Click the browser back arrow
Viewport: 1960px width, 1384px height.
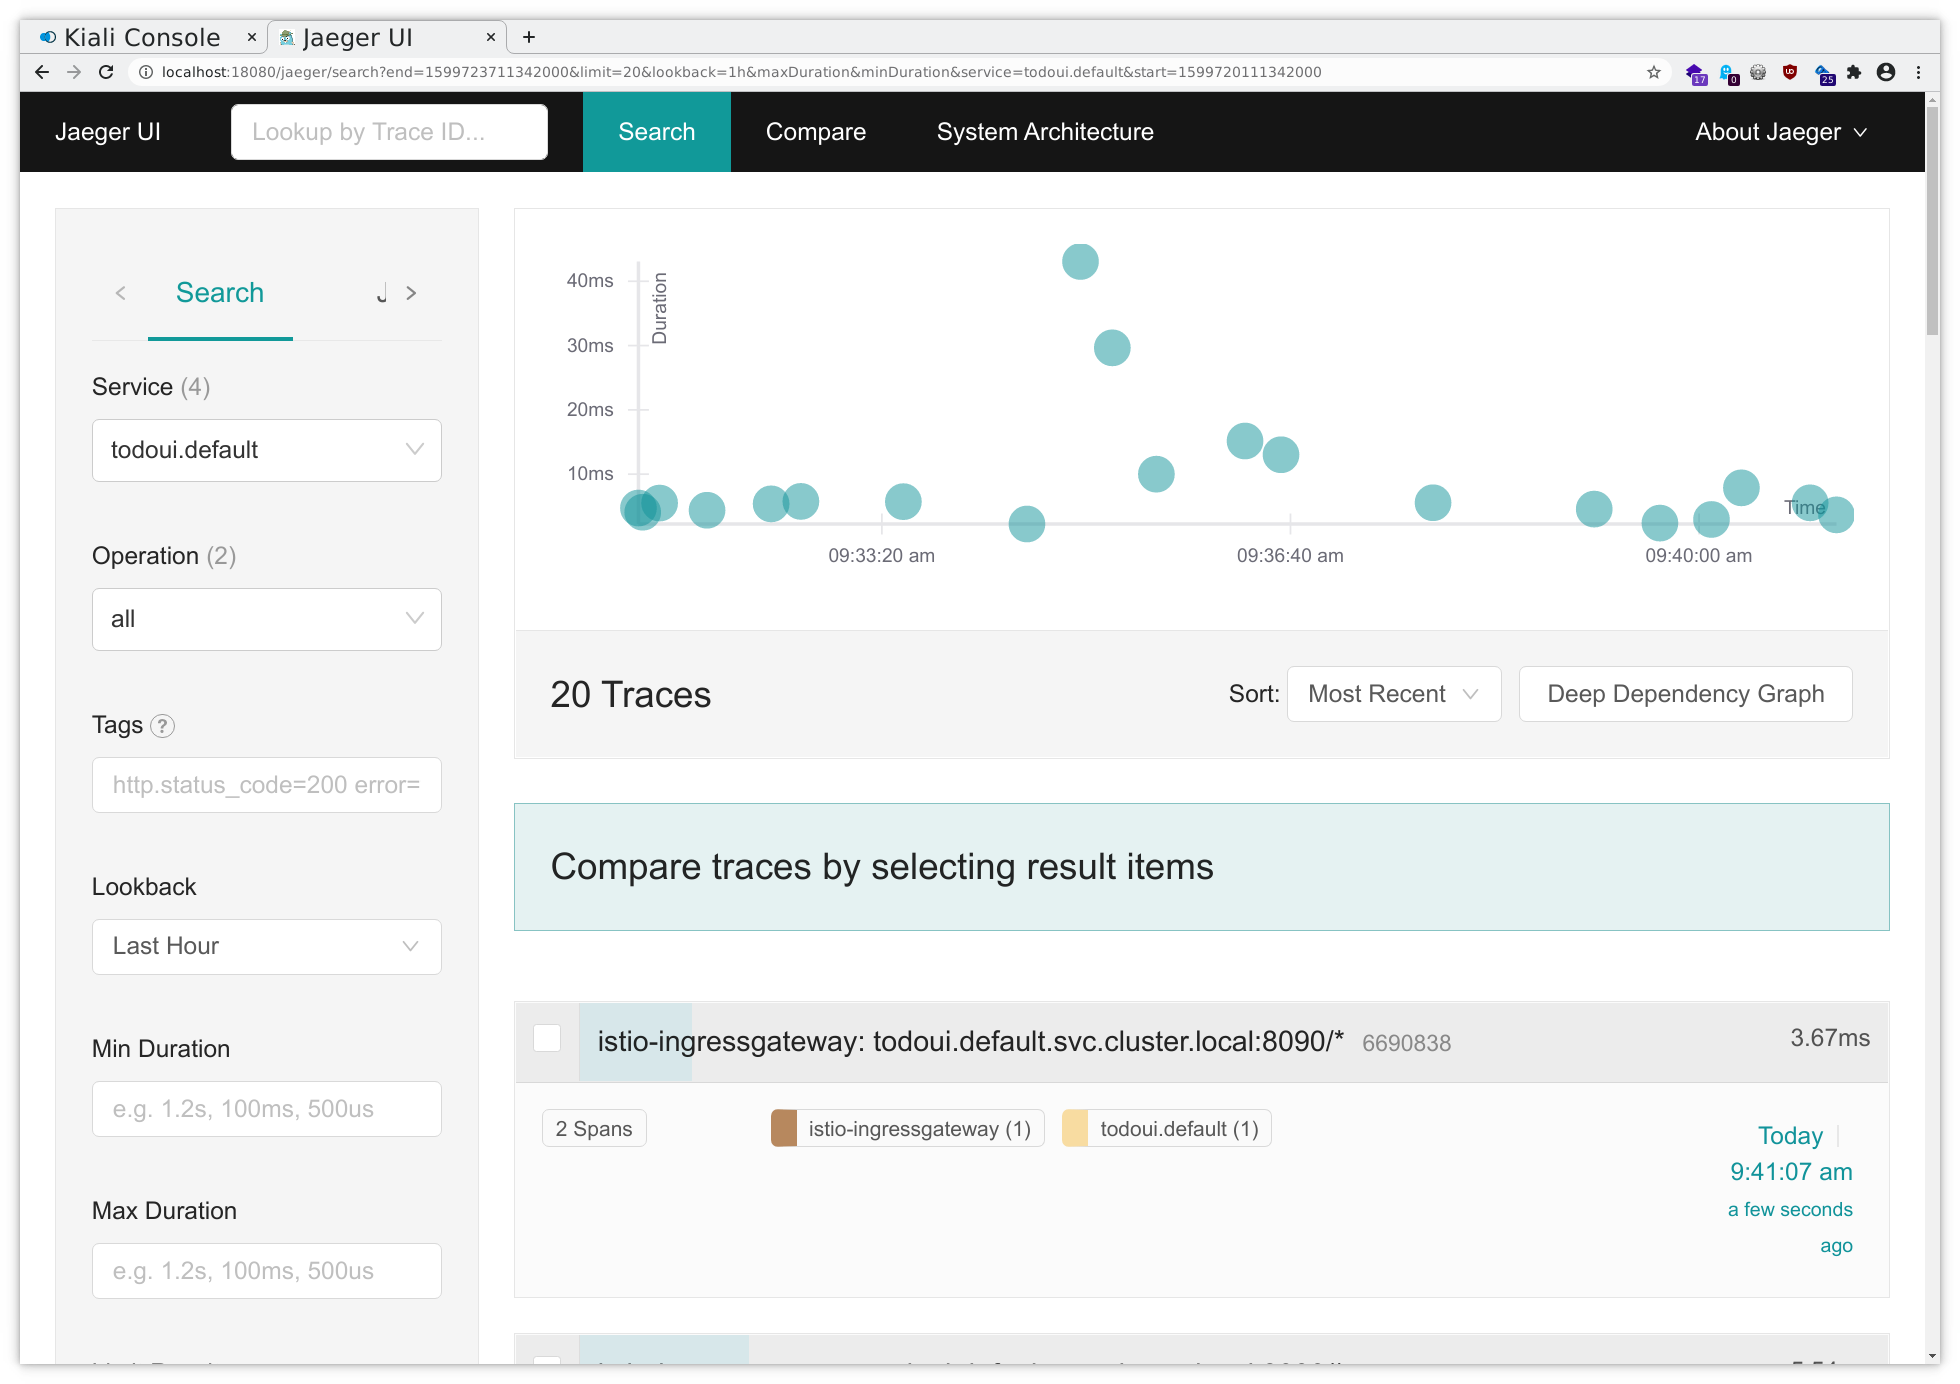point(42,72)
